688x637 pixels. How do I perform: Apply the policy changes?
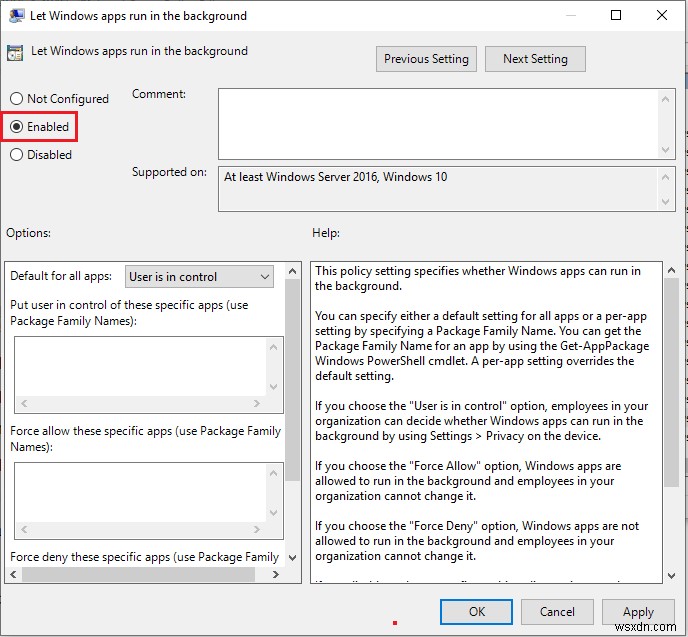coord(638,612)
